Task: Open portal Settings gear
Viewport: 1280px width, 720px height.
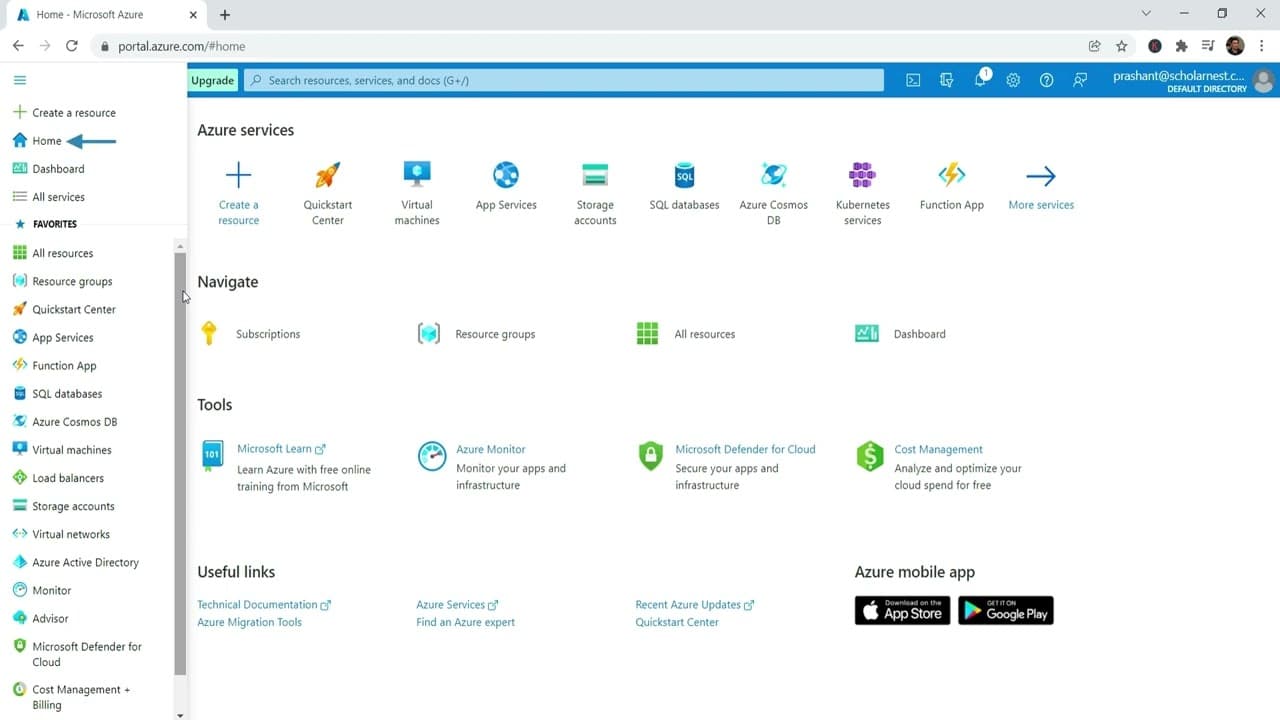Action: tap(1013, 80)
